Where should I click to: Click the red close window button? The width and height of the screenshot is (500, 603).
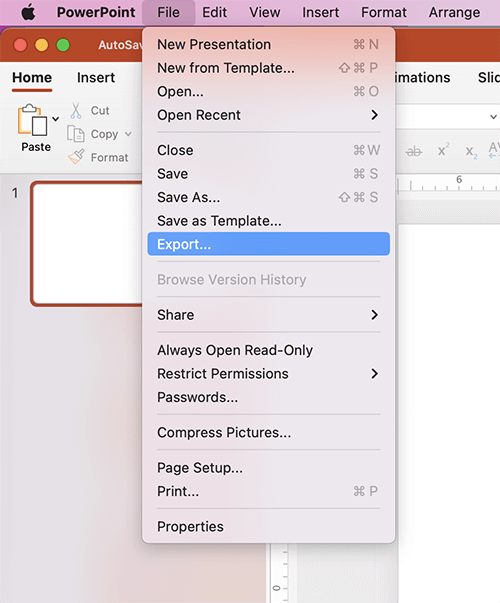pos(20,45)
